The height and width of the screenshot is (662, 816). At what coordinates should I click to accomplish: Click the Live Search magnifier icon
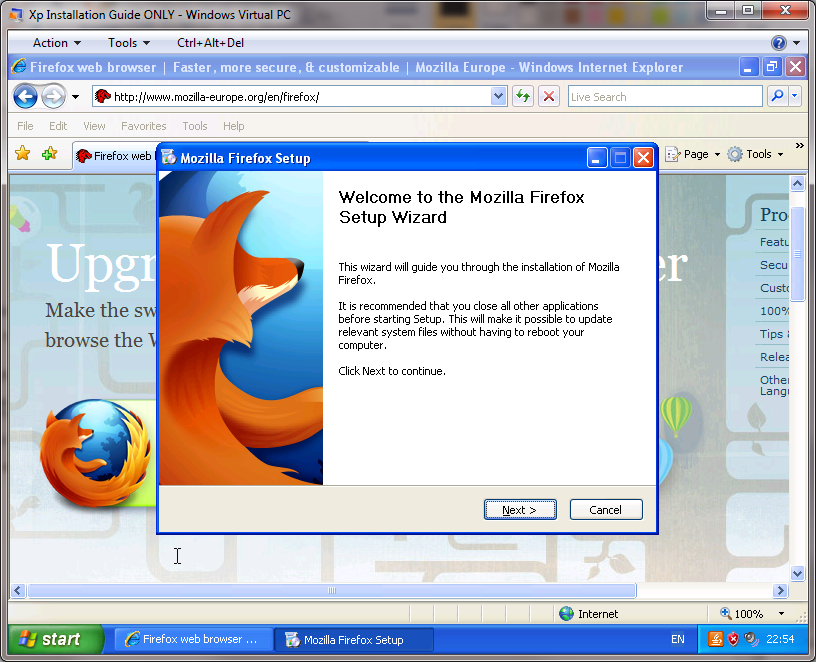click(x=777, y=96)
